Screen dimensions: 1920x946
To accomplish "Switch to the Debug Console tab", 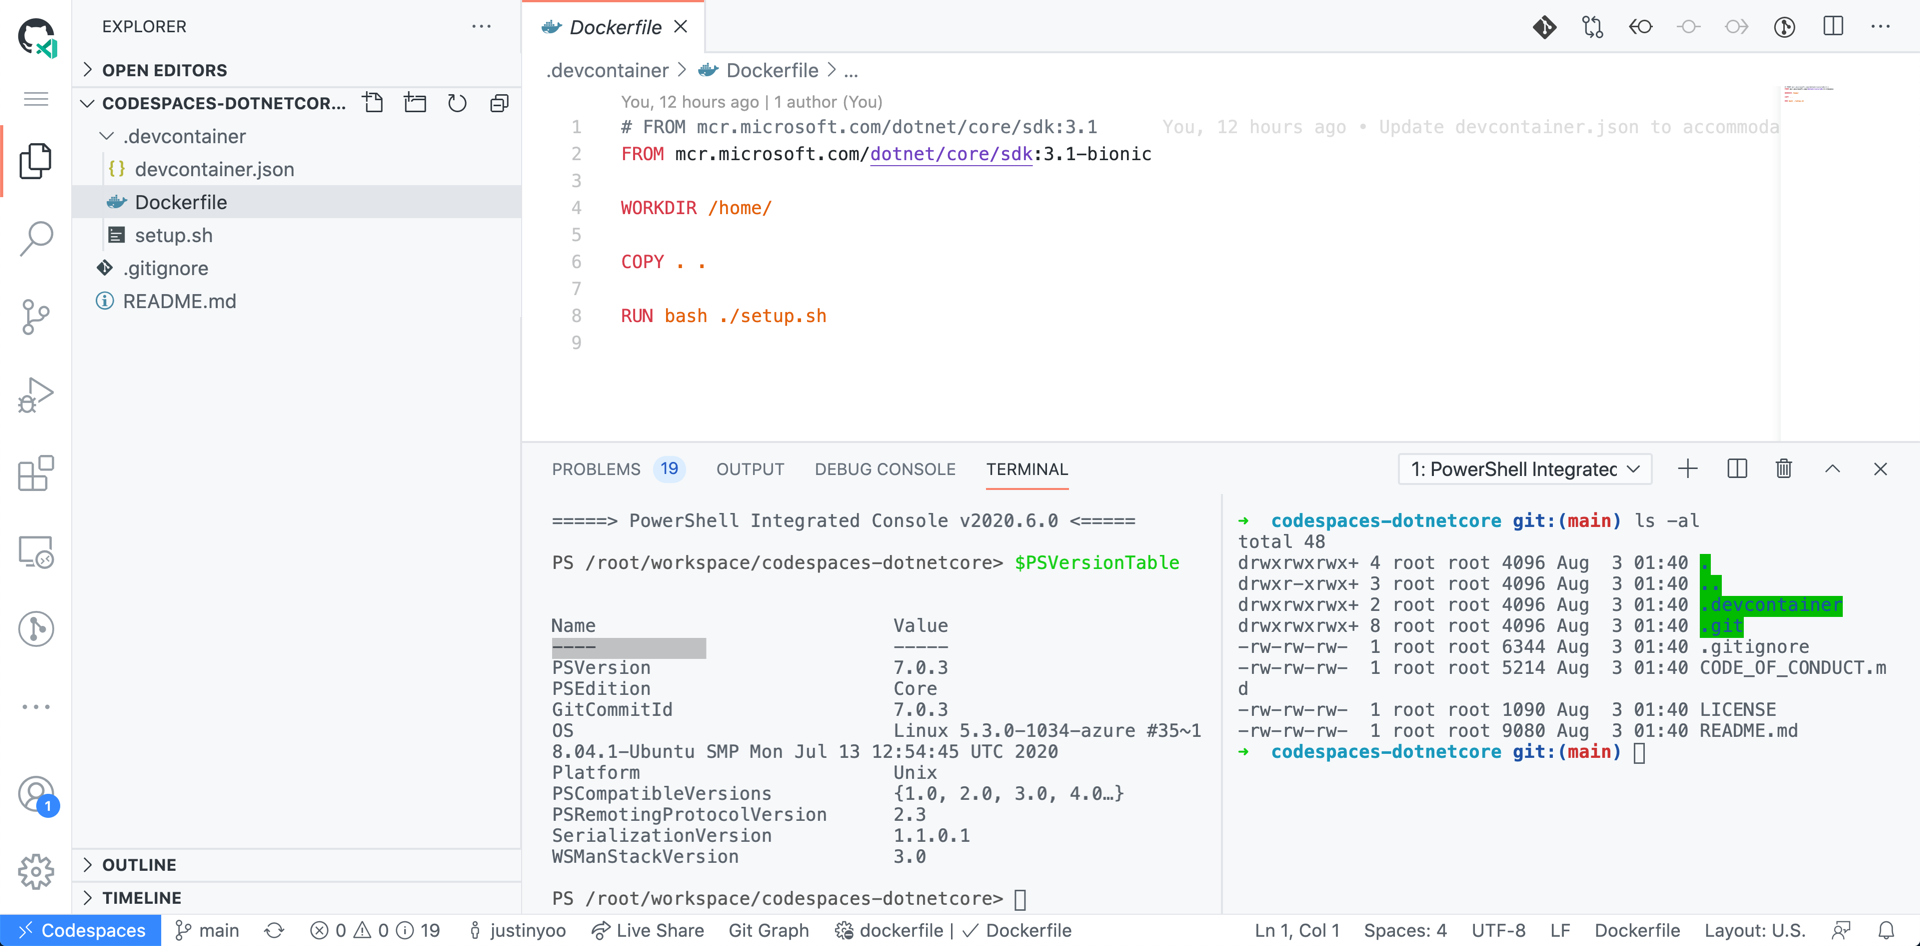I will click(885, 469).
